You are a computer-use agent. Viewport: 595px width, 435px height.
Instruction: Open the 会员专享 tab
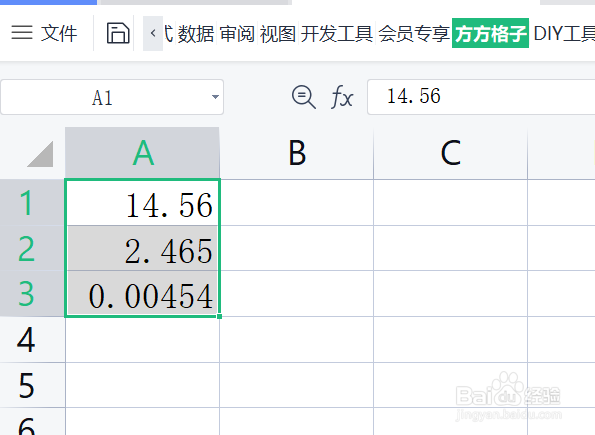tap(414, 34)
